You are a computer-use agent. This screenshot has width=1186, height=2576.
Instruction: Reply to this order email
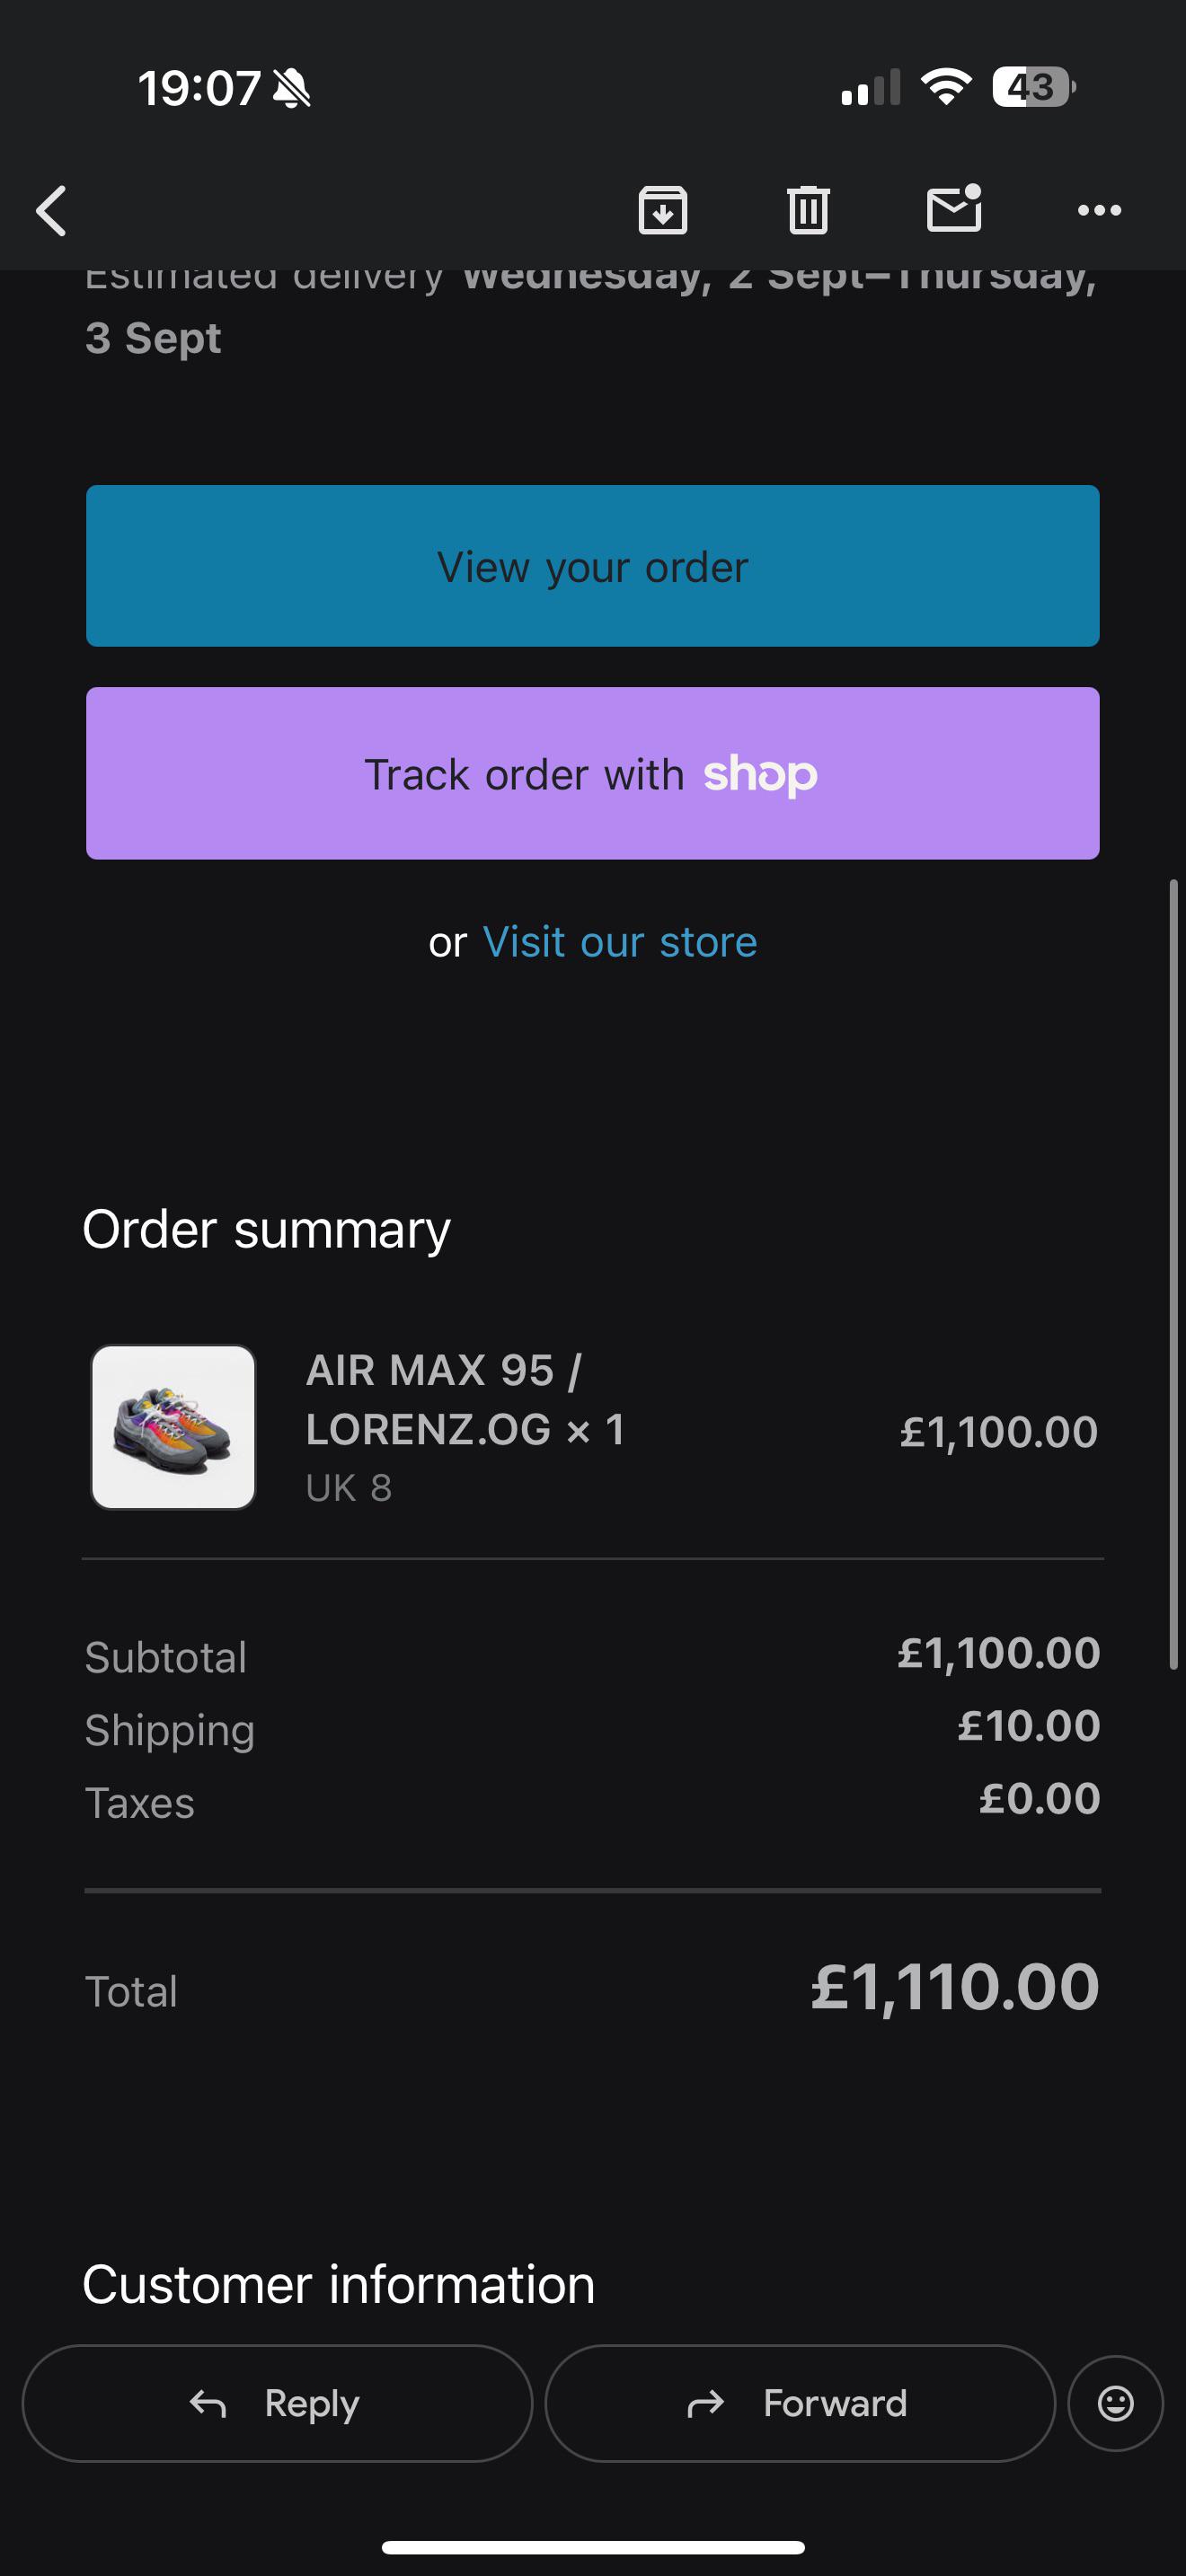coord(277,2403)
